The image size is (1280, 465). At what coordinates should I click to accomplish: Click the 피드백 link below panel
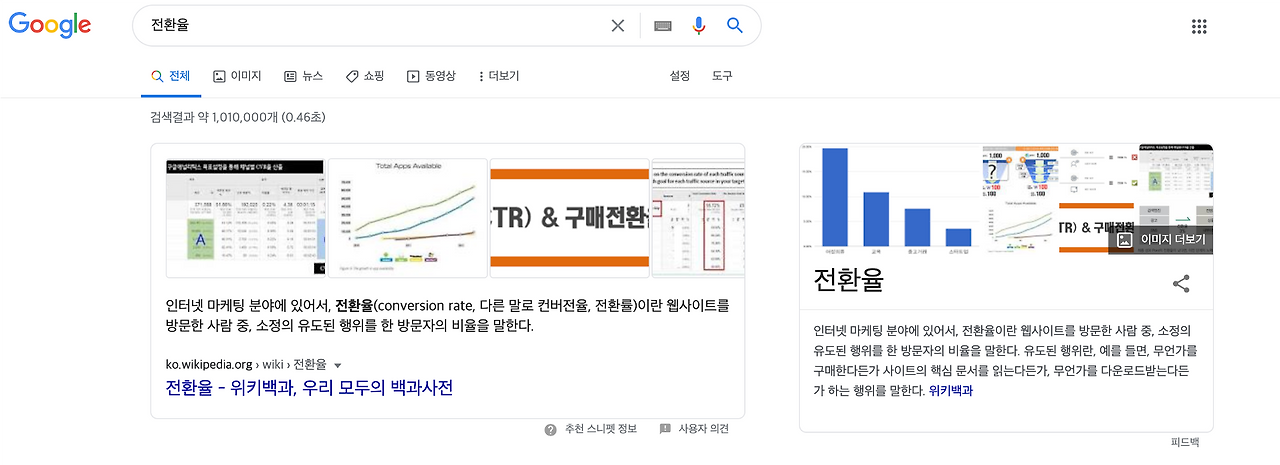1185,442
